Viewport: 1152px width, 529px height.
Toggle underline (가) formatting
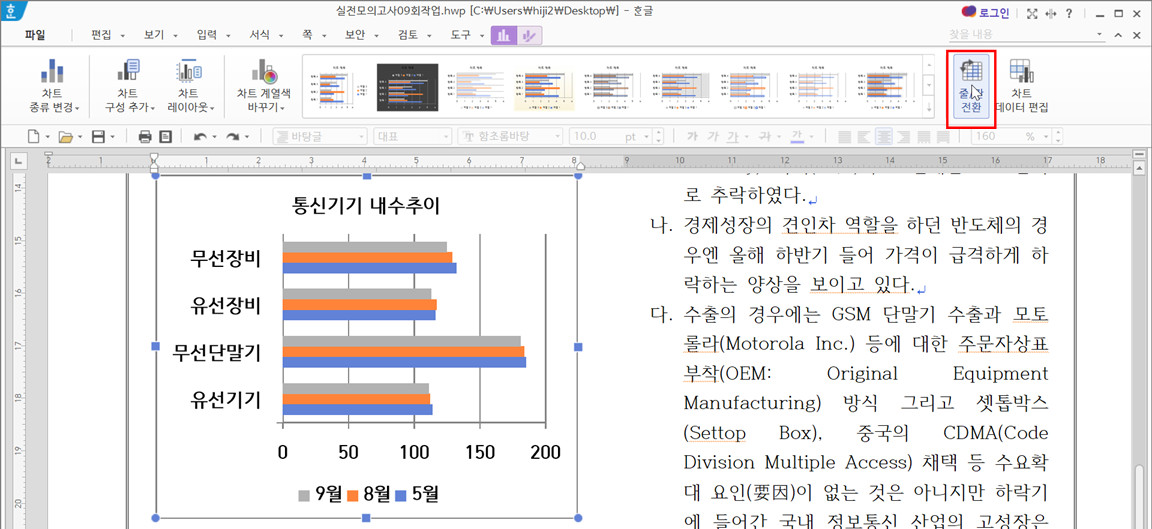tap(731, 137)
